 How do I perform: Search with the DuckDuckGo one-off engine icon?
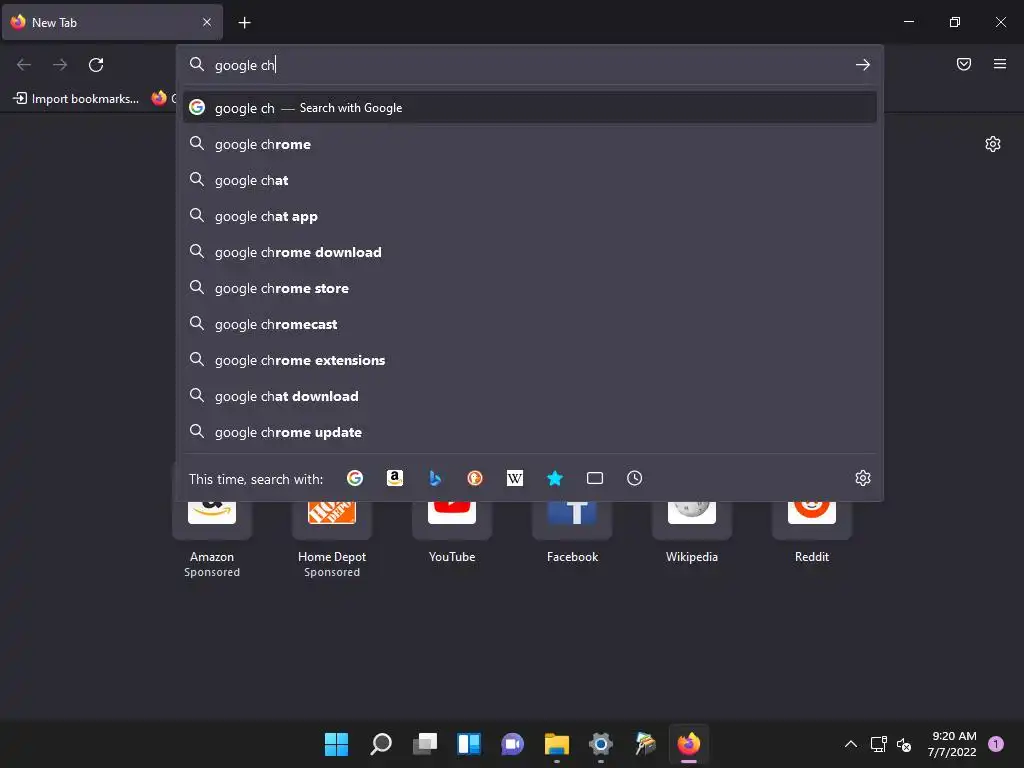pyautogui.click(x=475, y=478)
